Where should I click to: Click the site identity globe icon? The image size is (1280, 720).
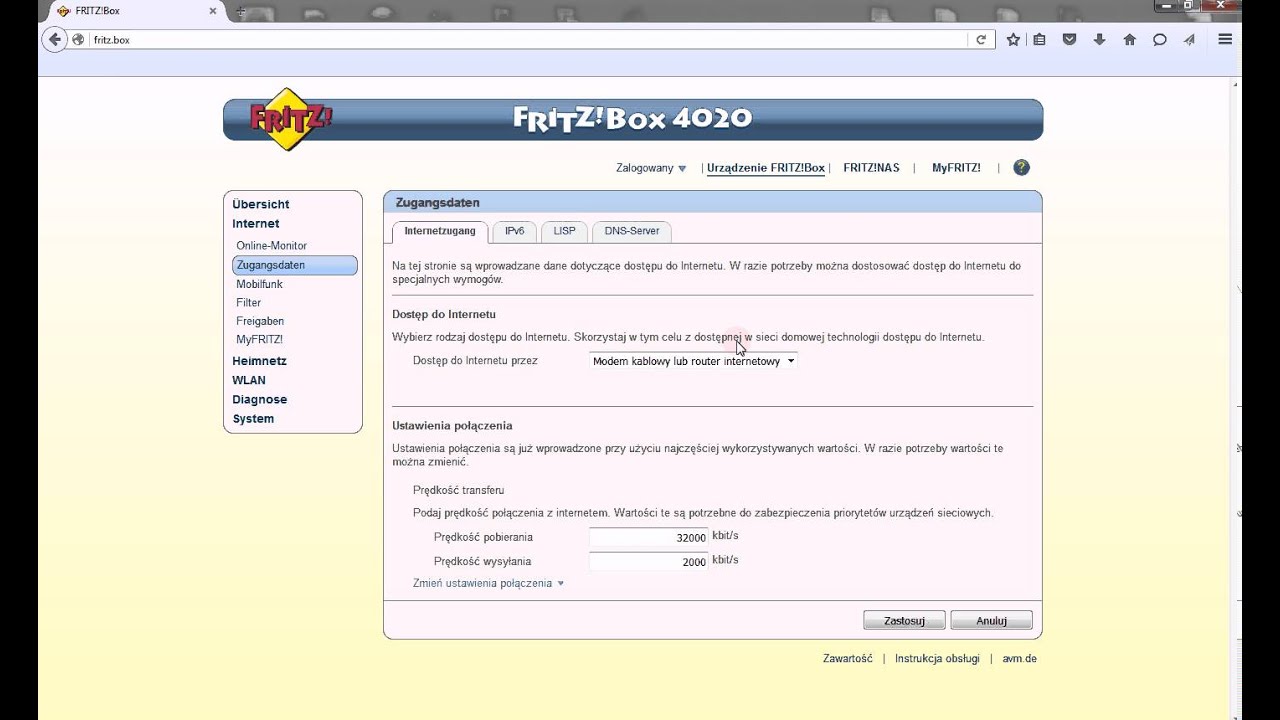point(79,40)
